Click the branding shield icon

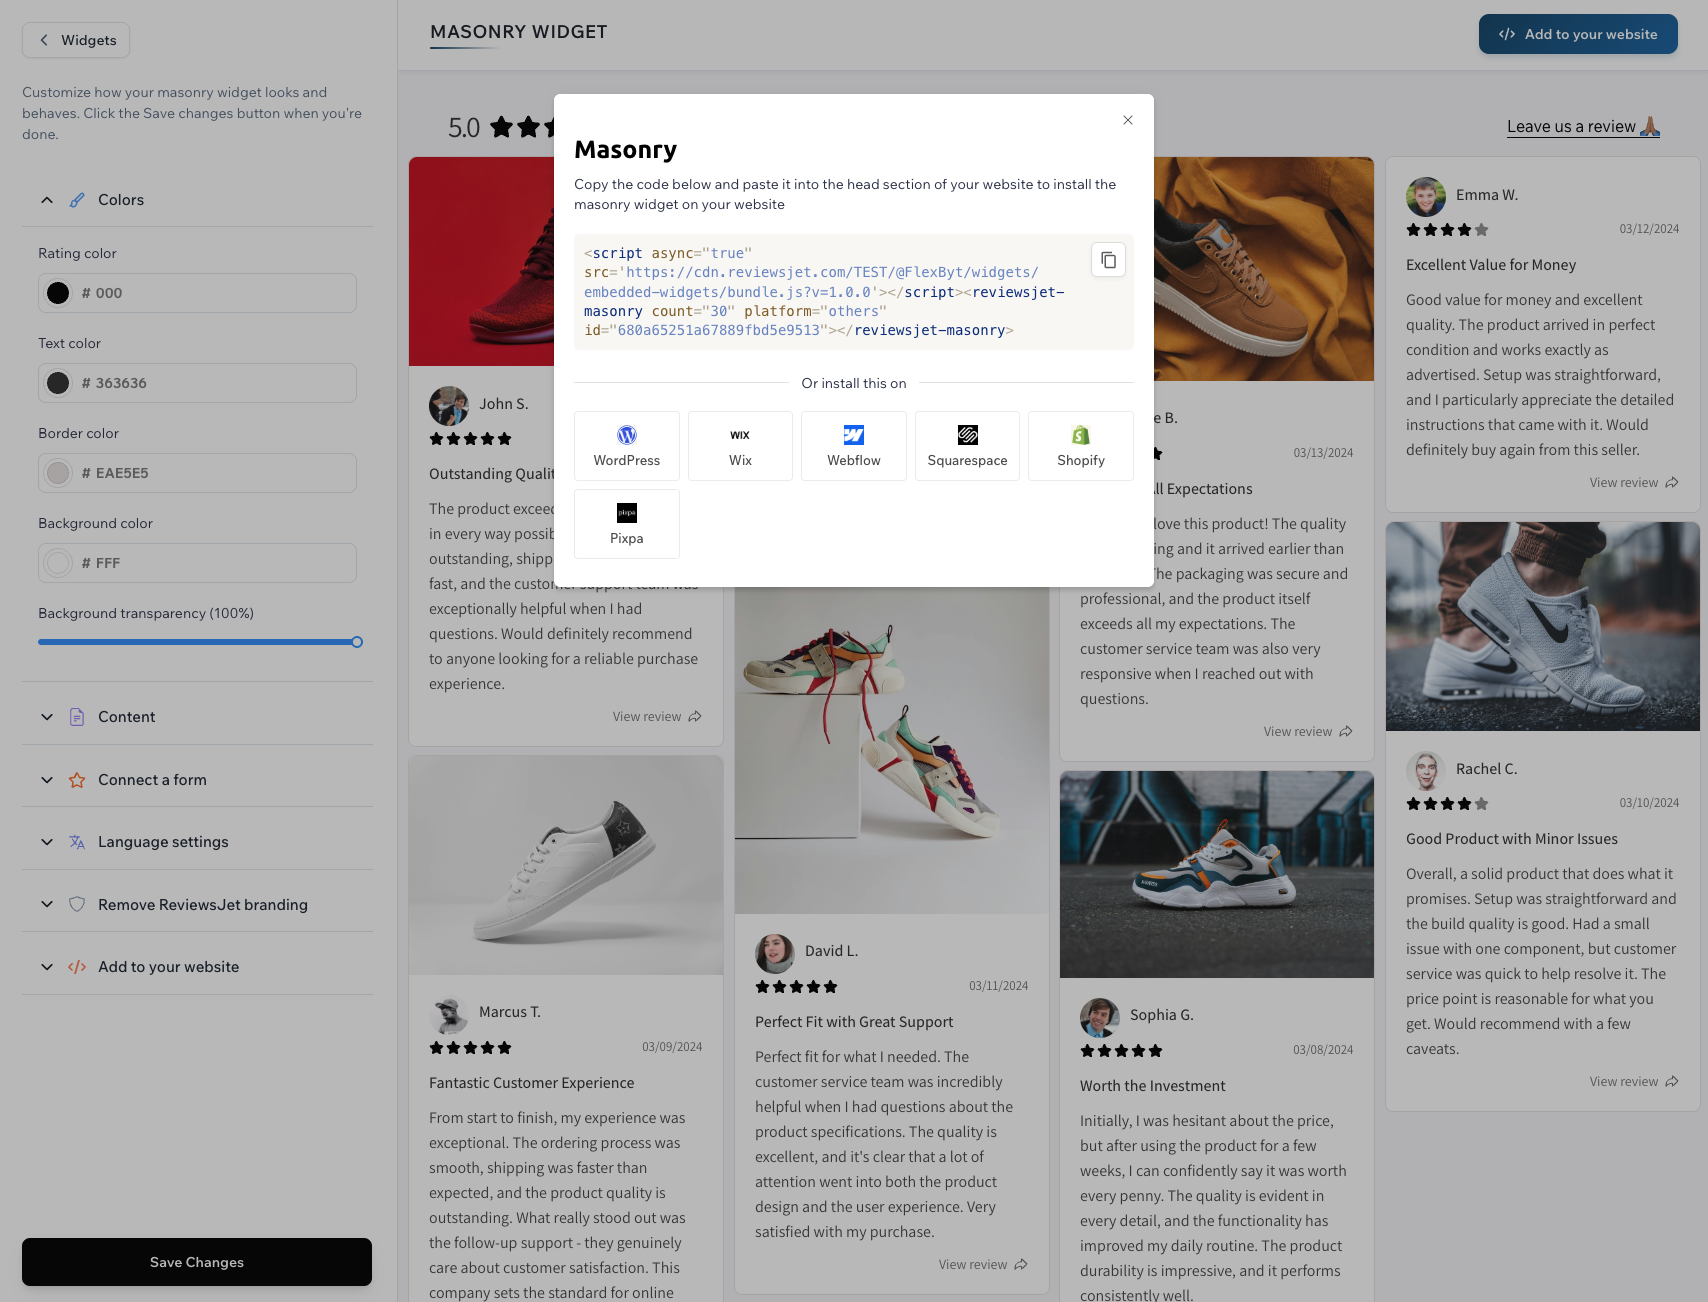[77, 905]
